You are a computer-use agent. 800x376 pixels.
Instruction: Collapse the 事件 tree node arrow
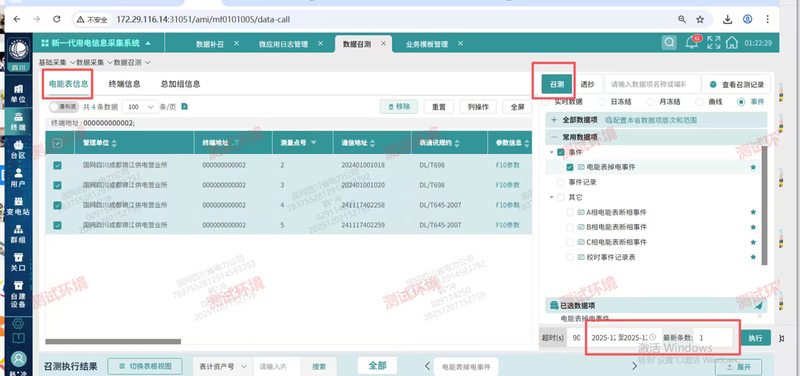(x=552, y=153)
